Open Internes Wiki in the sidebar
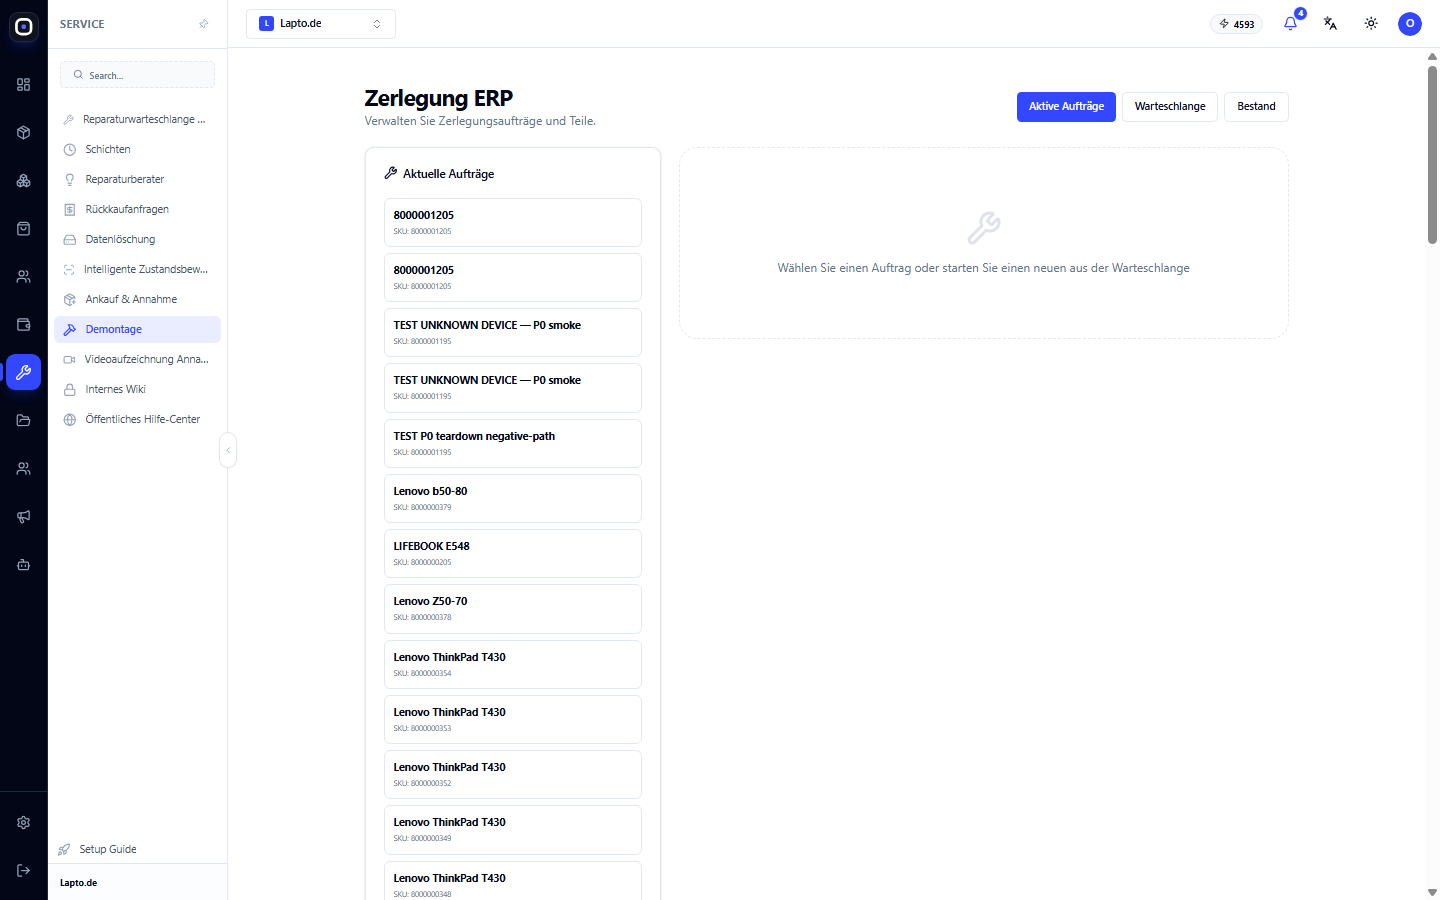Image resolution: width=1440 pixels, height=900 pixels. coord(138,389)
